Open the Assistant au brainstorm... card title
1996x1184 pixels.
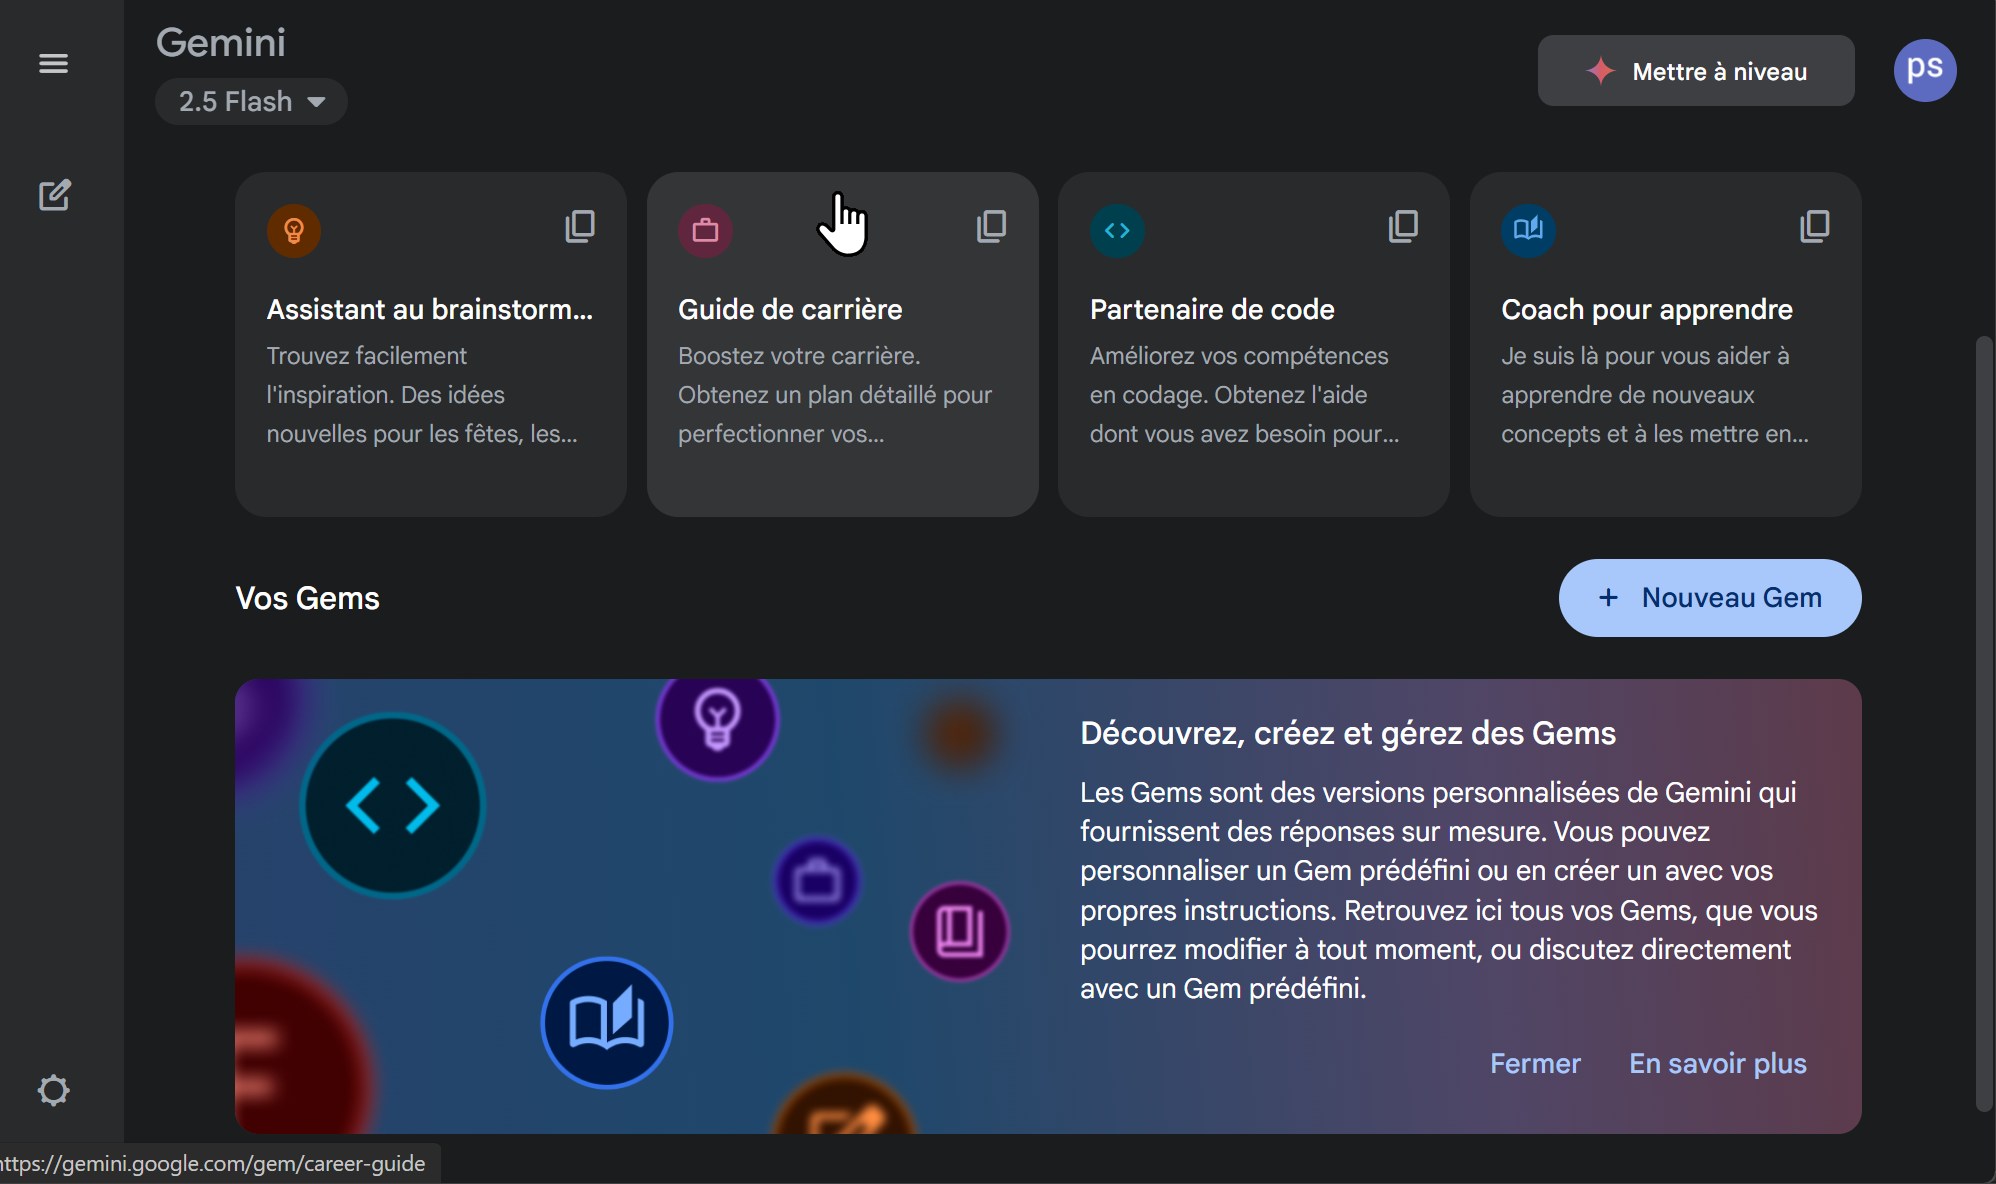click(x=430, y=310)
